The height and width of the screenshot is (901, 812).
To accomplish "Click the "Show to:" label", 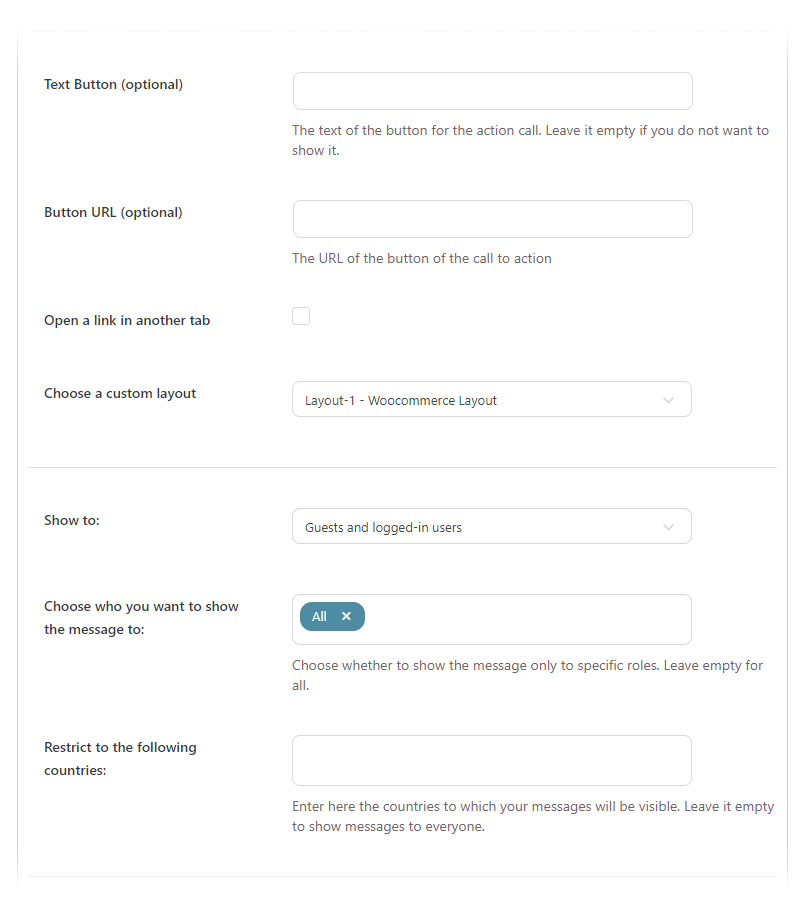I will [72, 521].
